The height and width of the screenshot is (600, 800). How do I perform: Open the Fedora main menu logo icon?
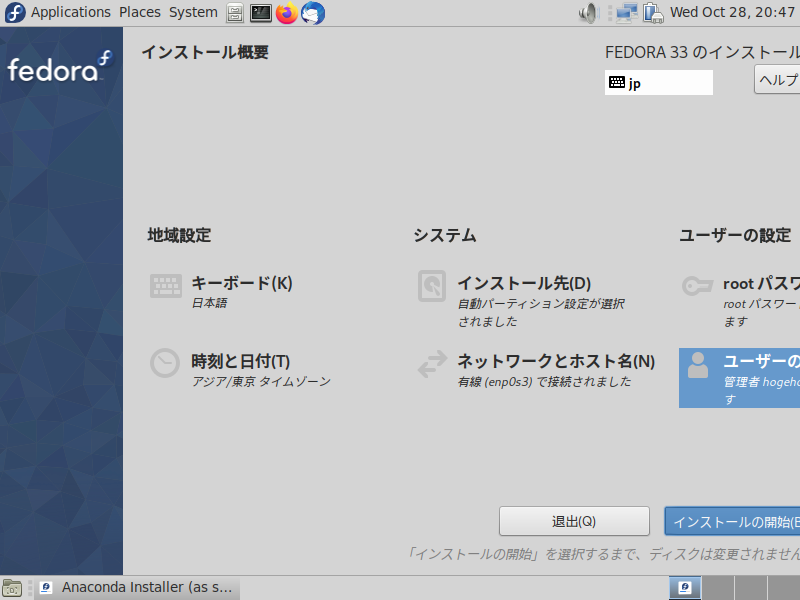tap(15, 12)
